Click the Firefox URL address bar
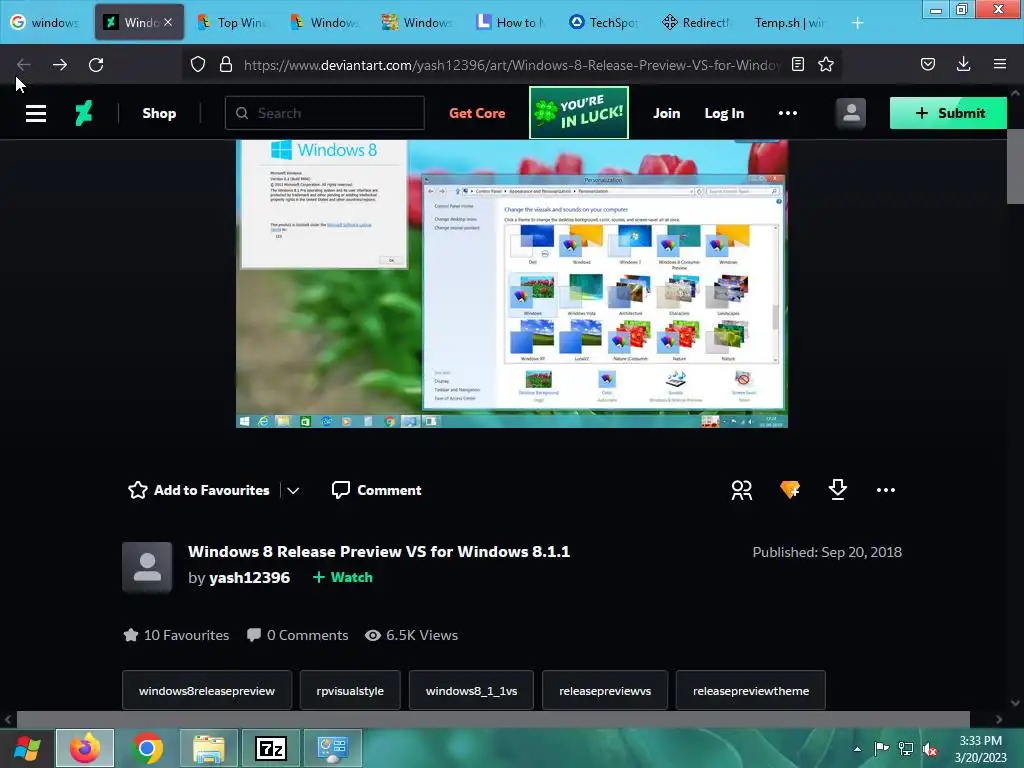Image resolution: width=1024 pixels, height=768 pixels. point(512,64)
